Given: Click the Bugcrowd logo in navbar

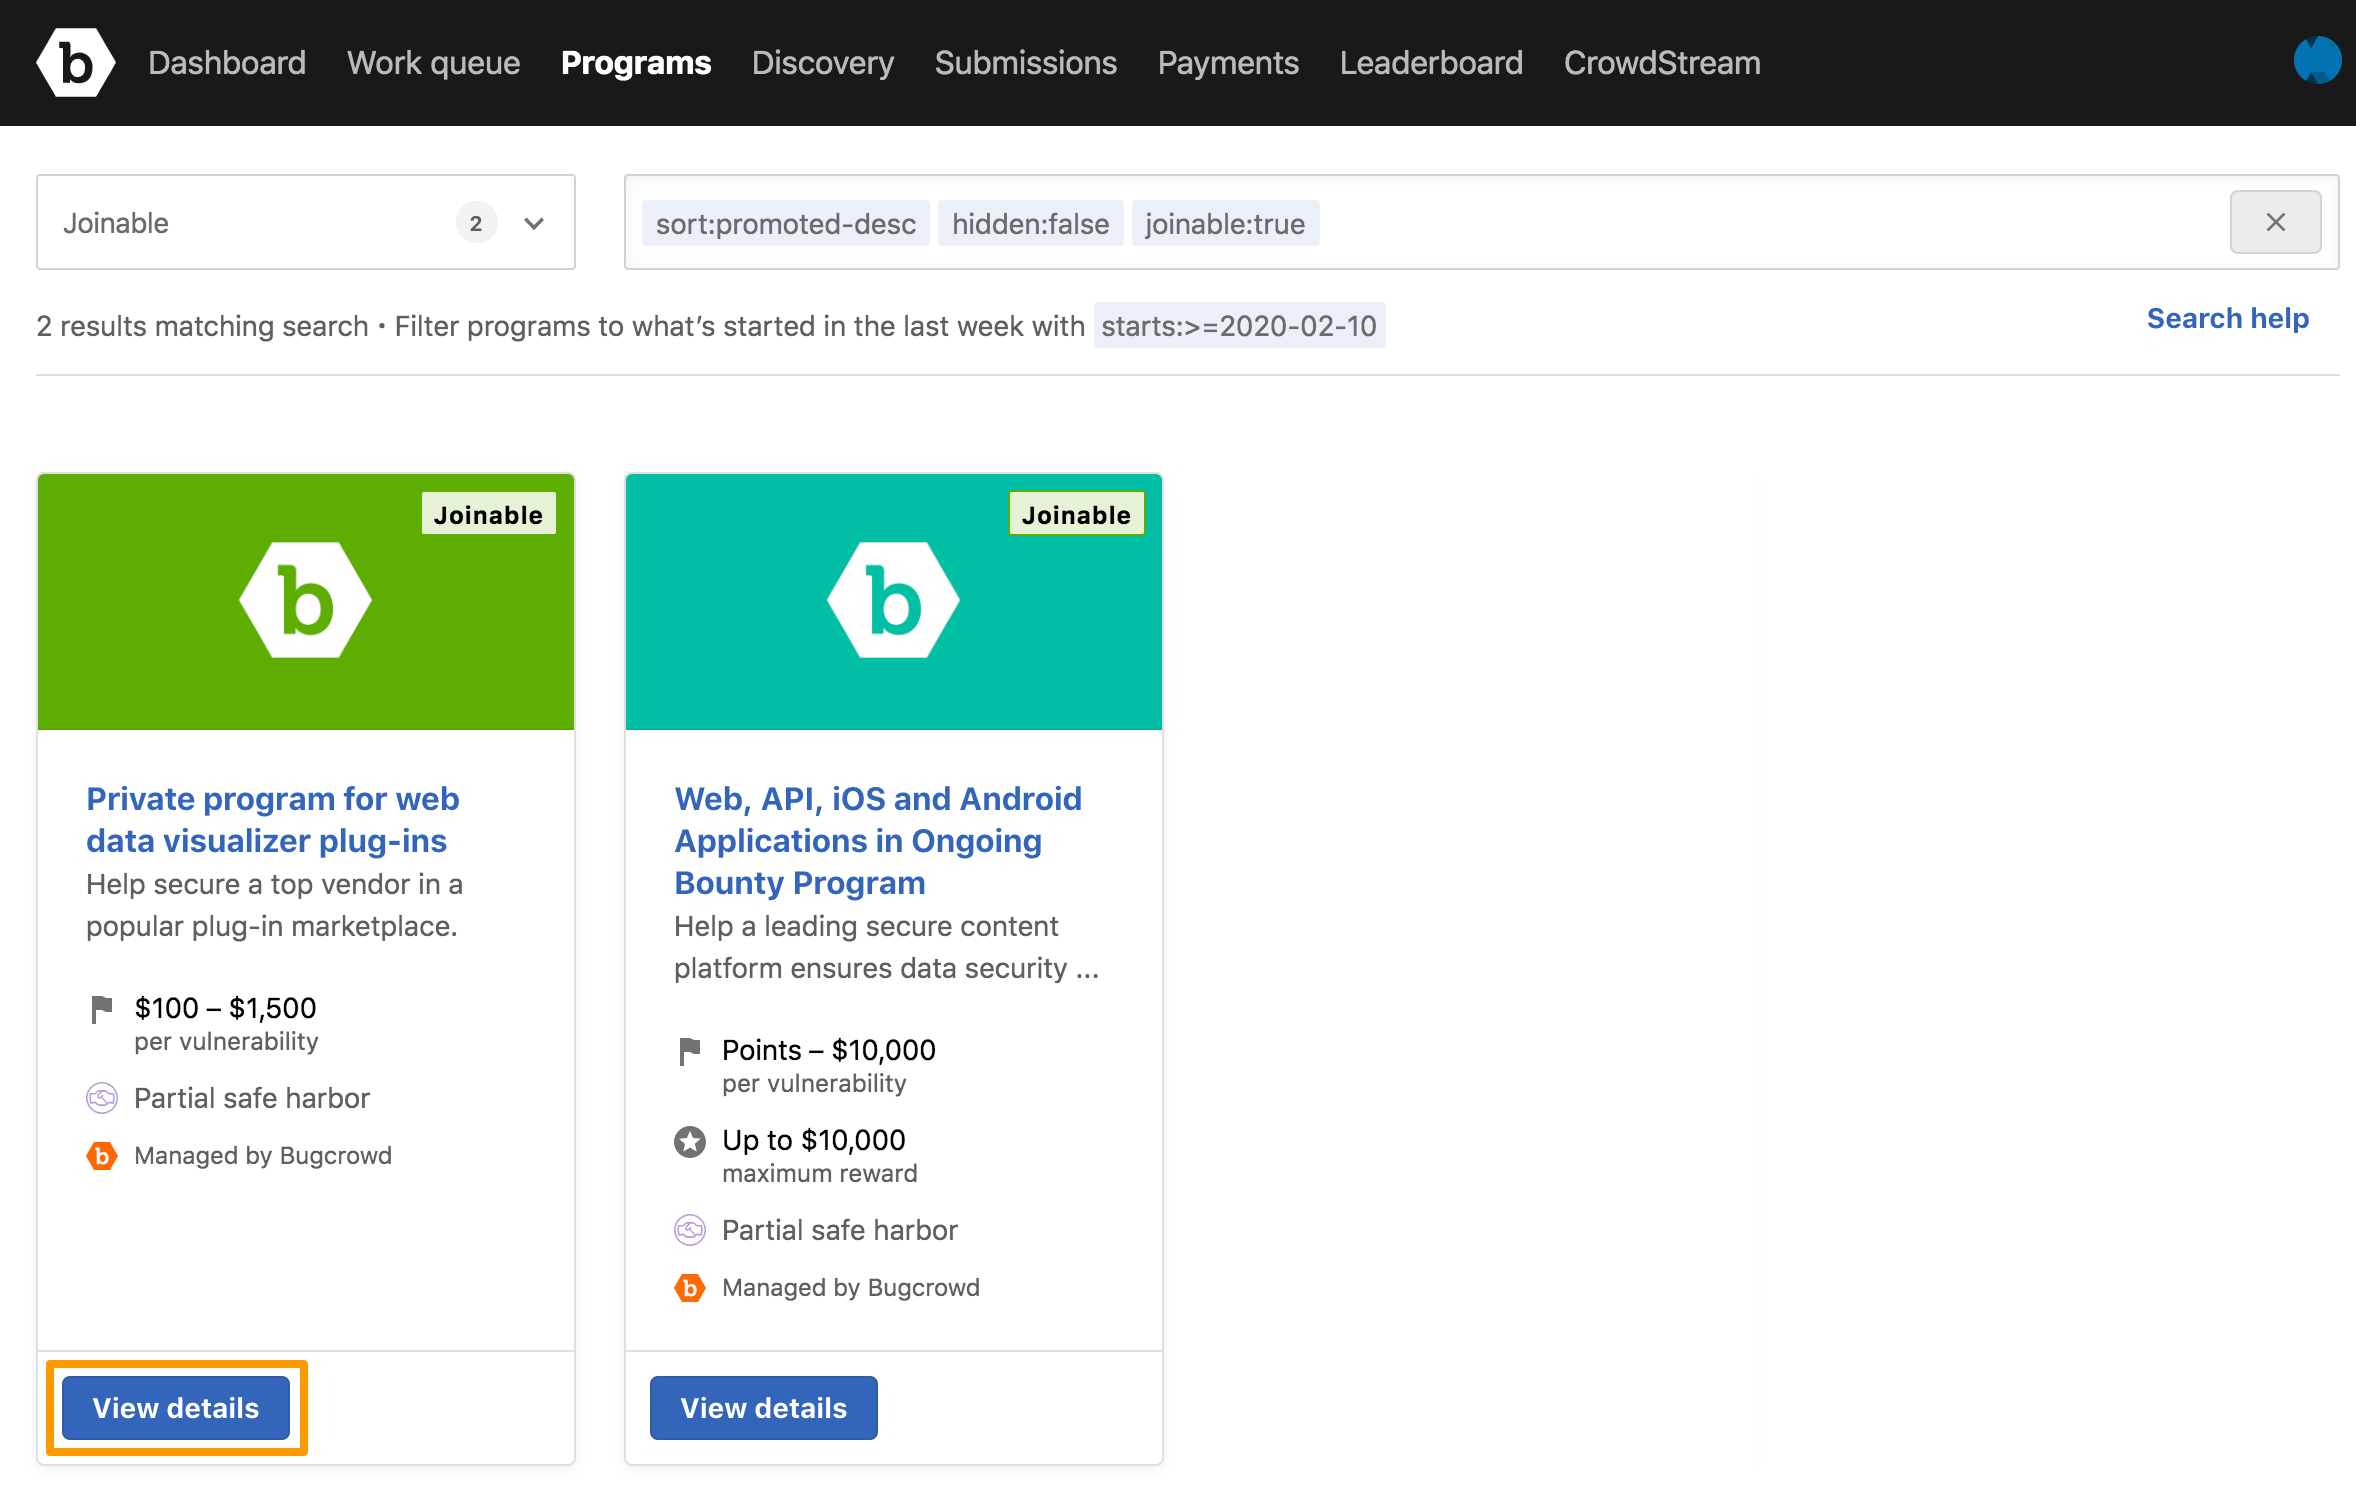Looking at the screenshot, I should tap(75, 63).
